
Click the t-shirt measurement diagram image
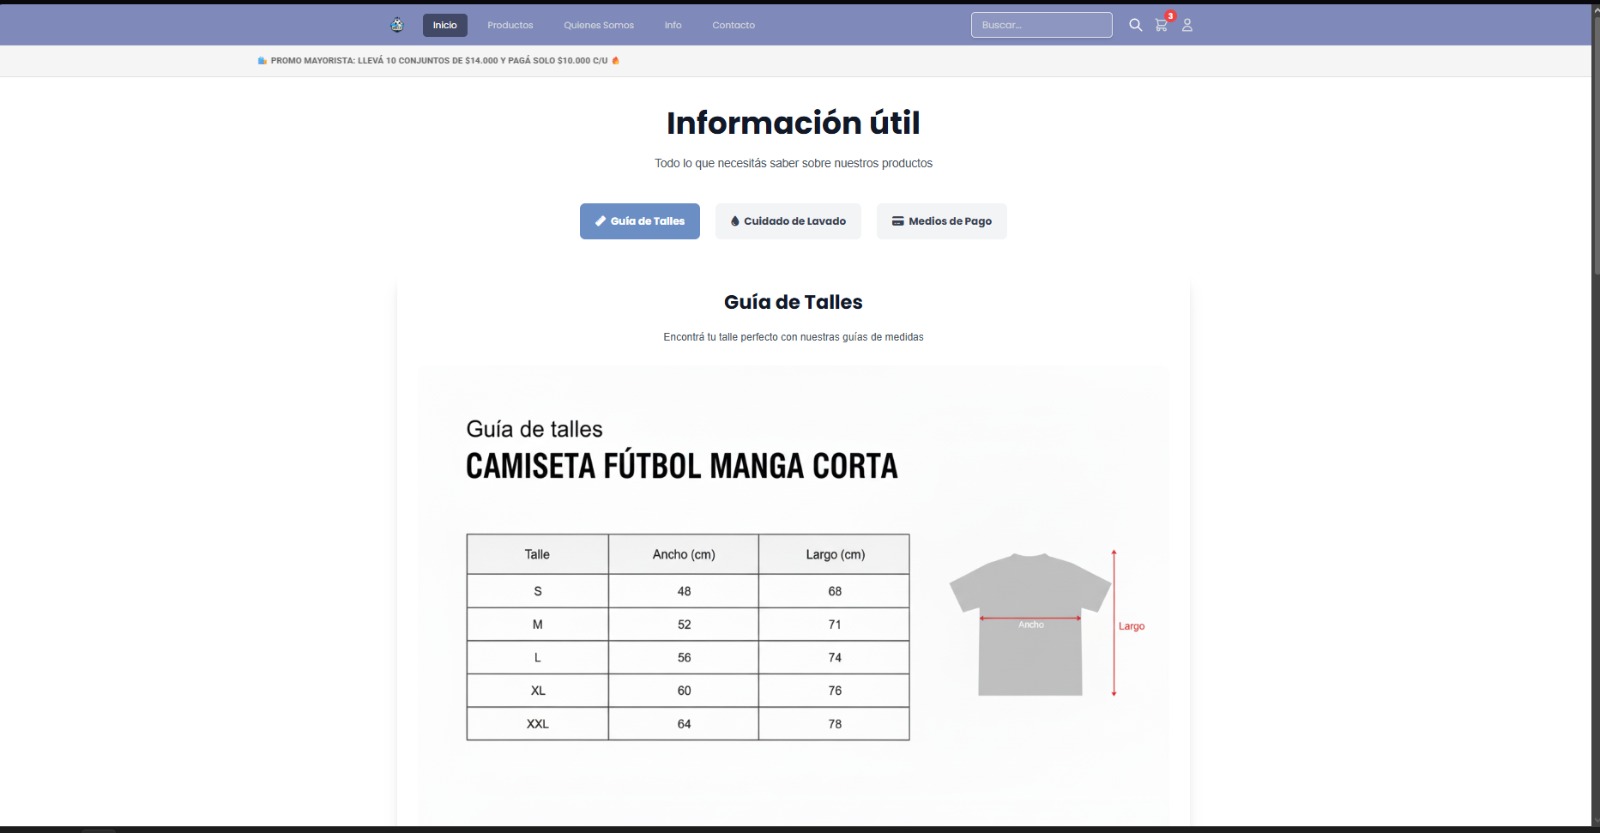point(1030,625)
